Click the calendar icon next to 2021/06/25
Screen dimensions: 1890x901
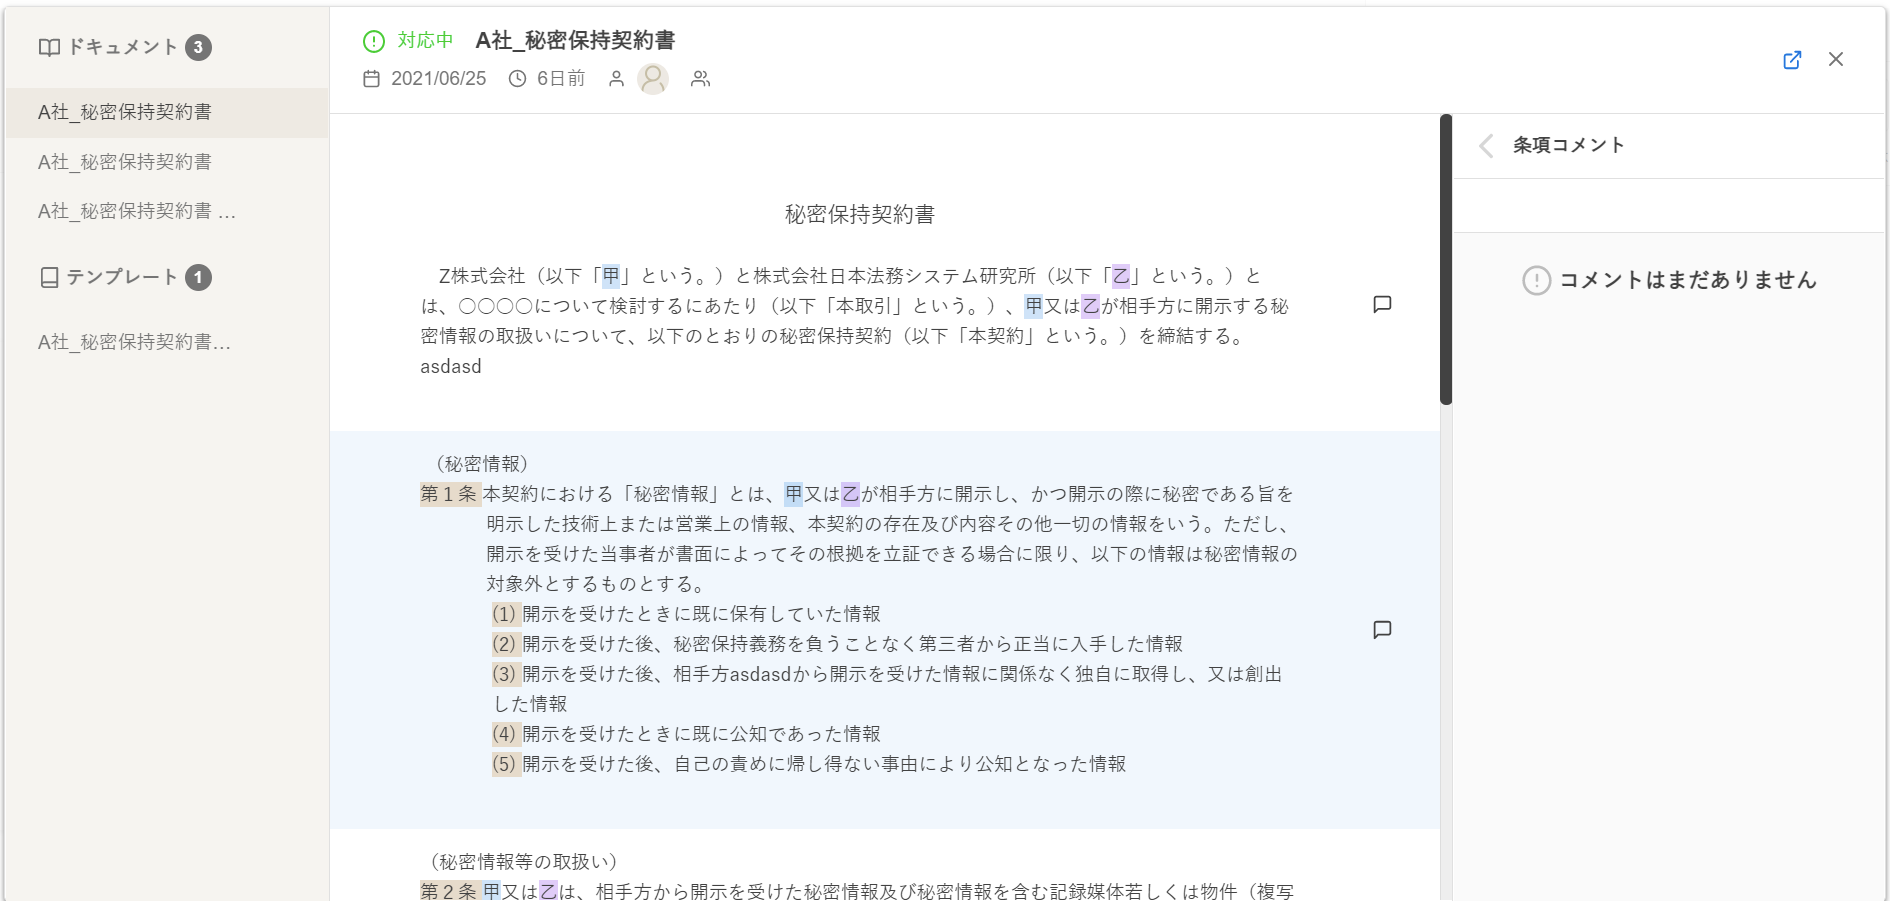pyautogui.click(x=371, y=79)
